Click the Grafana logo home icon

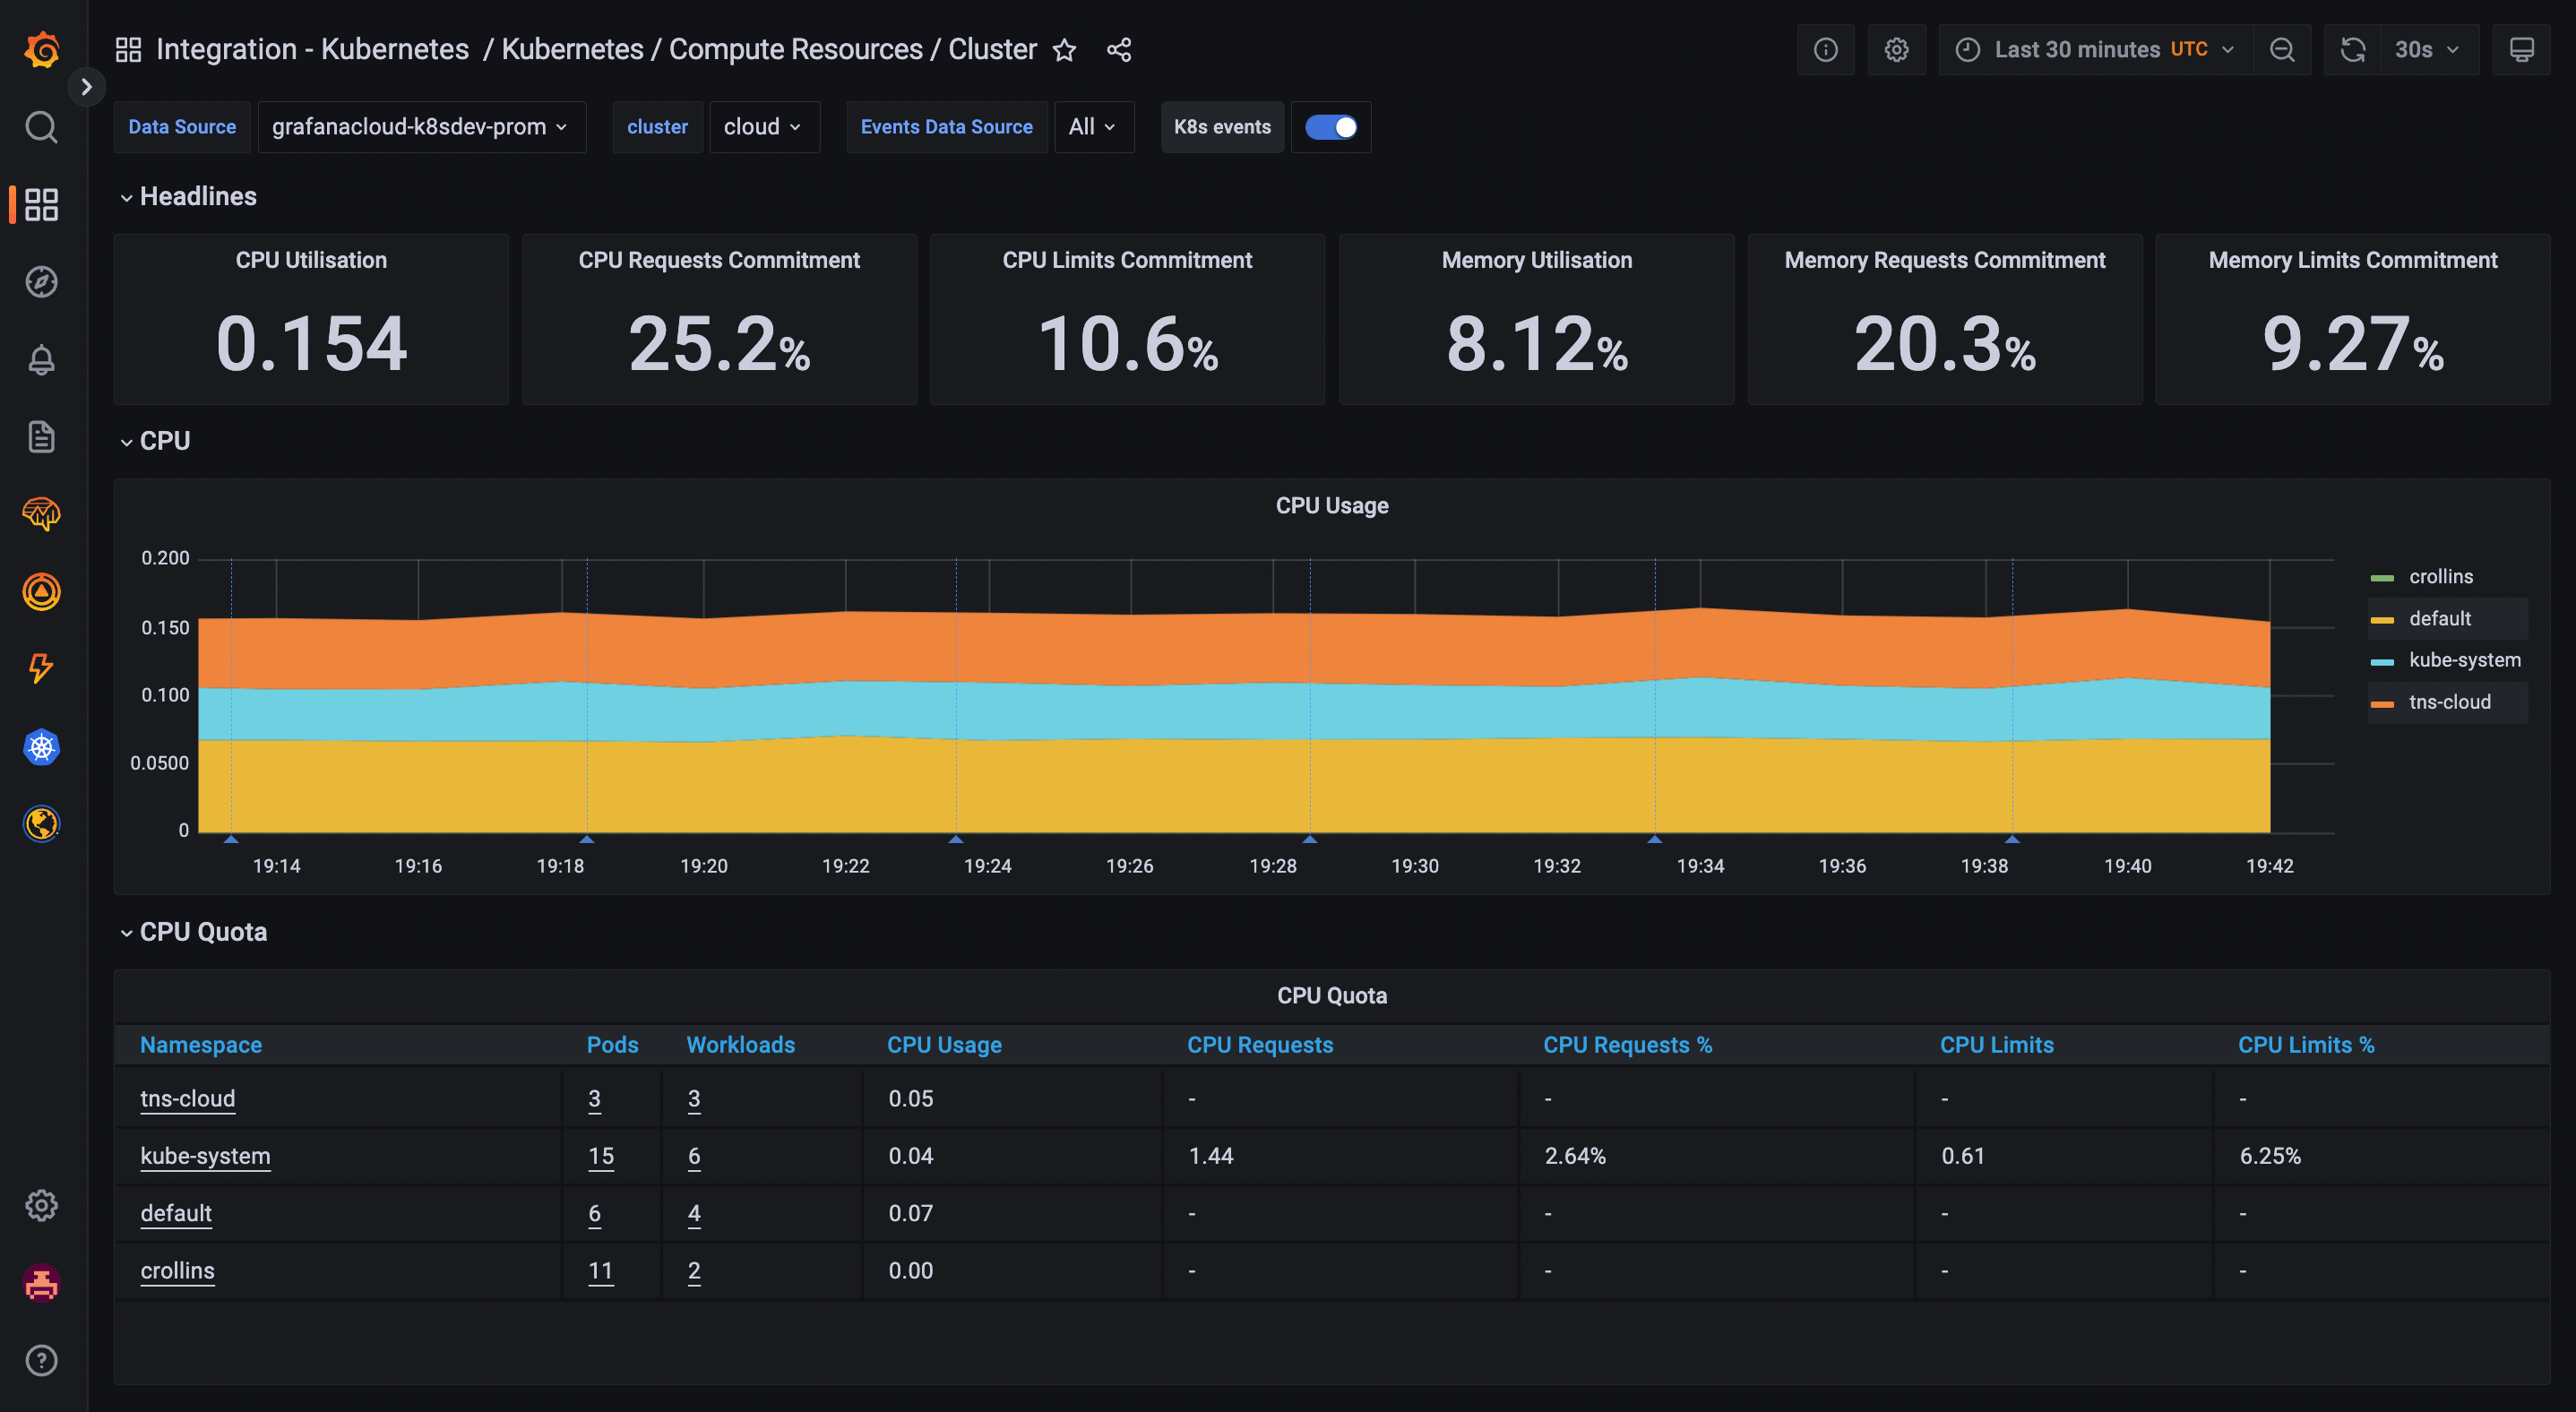(x=41, y=49)
